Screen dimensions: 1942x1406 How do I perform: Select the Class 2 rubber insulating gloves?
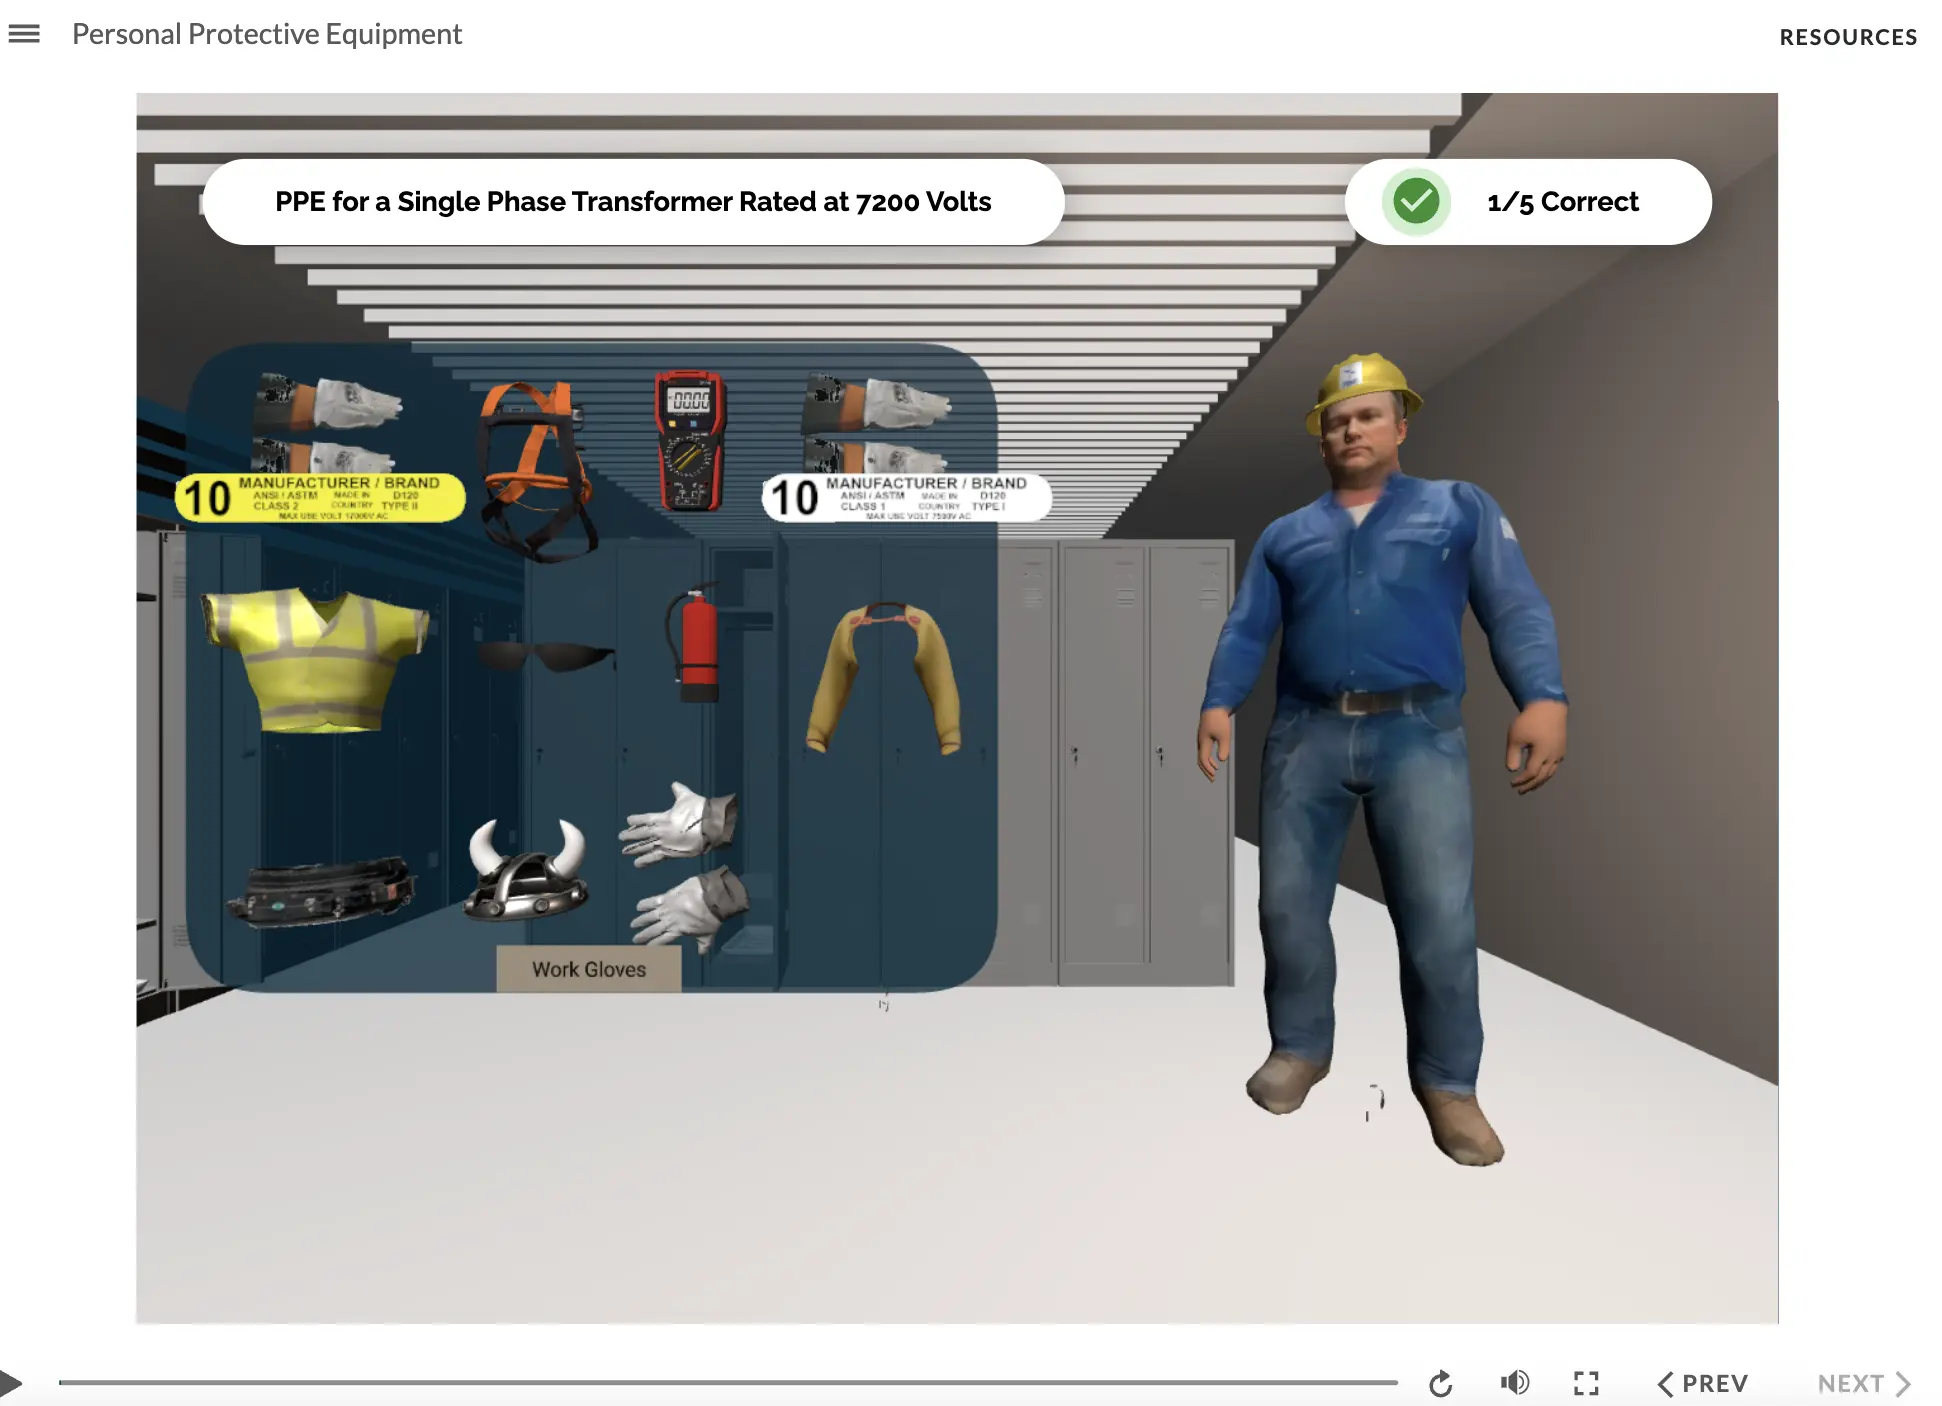(x=320, y=420)
